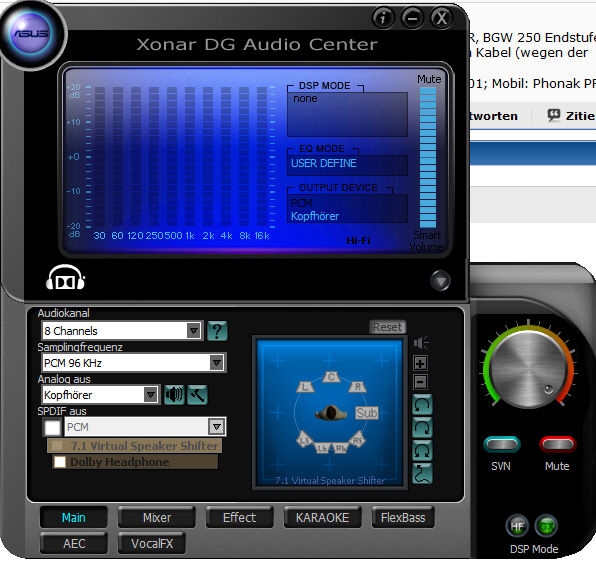Click the Zitieren button in the forum page
The width and height of the screenshot is (596, 564).
point(571,115)
